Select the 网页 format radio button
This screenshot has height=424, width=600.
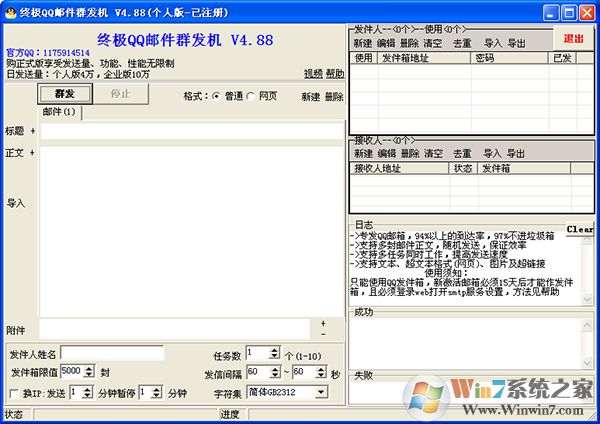click(250, 96)
